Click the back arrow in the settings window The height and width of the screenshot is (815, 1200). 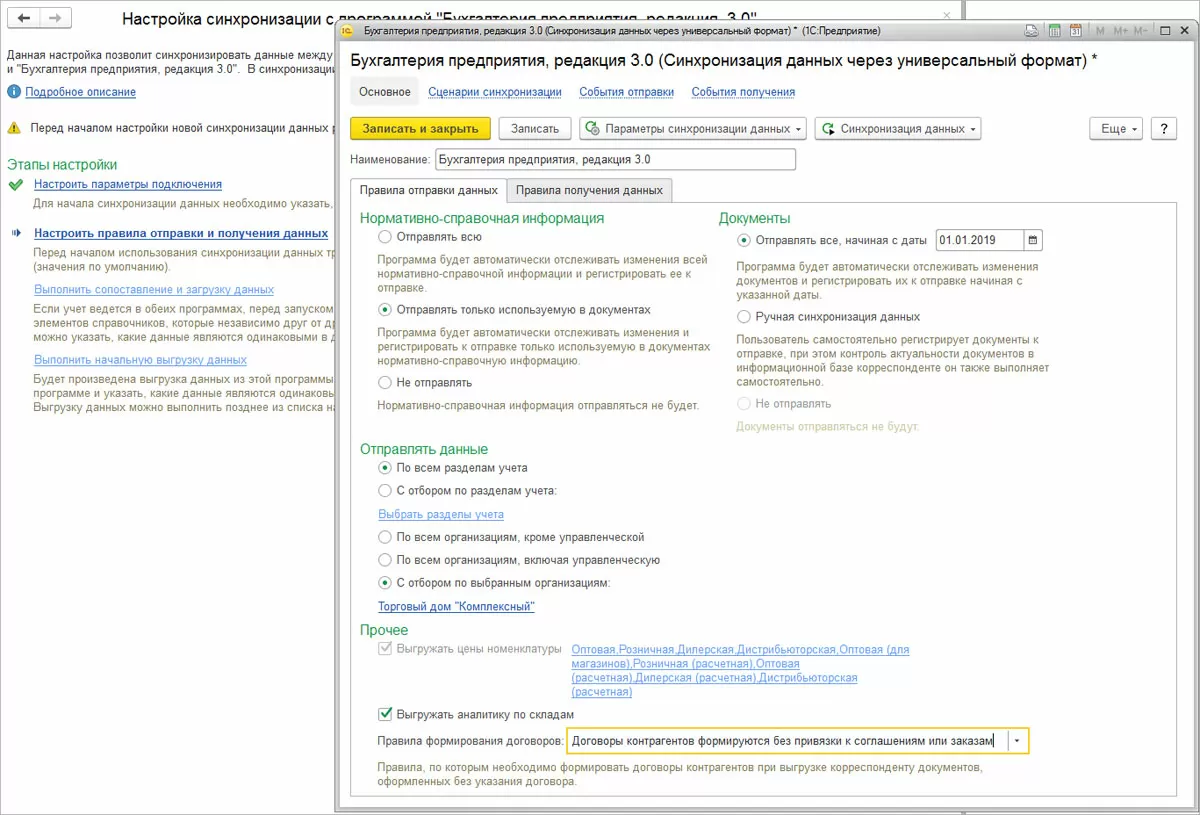click(24, 19)
